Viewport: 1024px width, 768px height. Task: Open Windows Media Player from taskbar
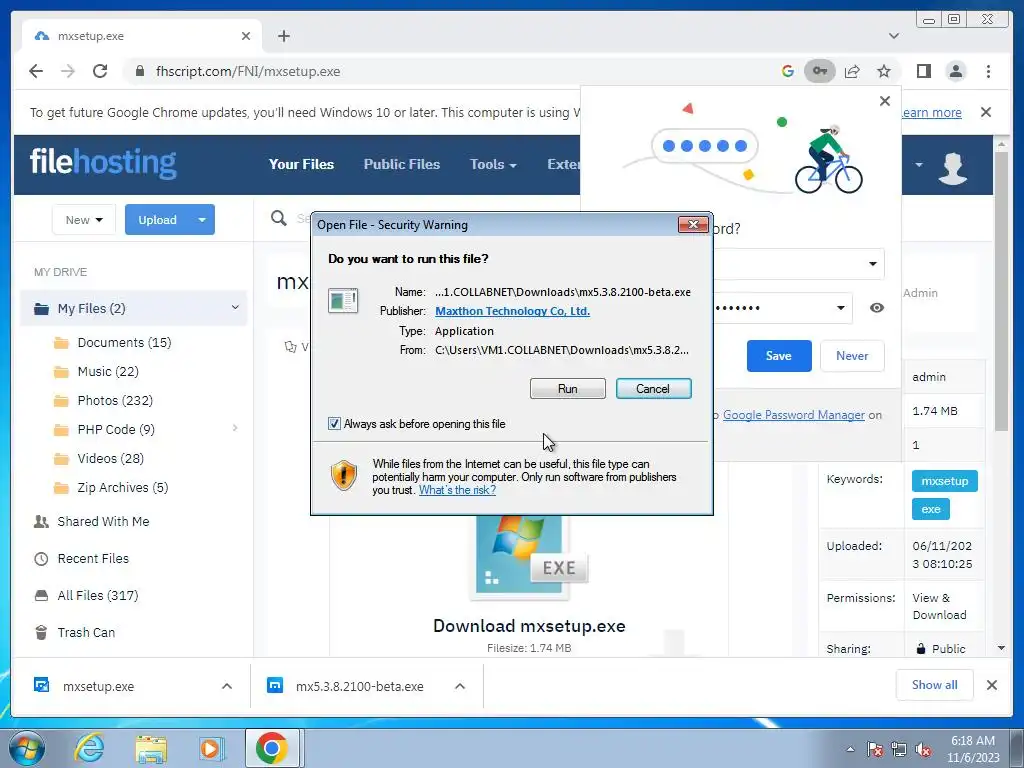[x=211, y=748]
